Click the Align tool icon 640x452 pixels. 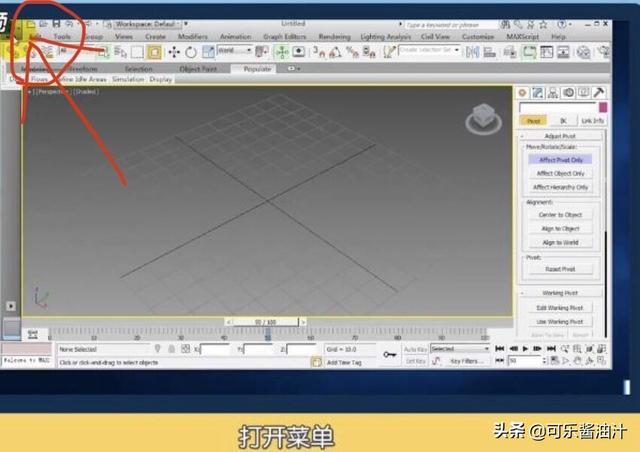click(x=489, y=52)
